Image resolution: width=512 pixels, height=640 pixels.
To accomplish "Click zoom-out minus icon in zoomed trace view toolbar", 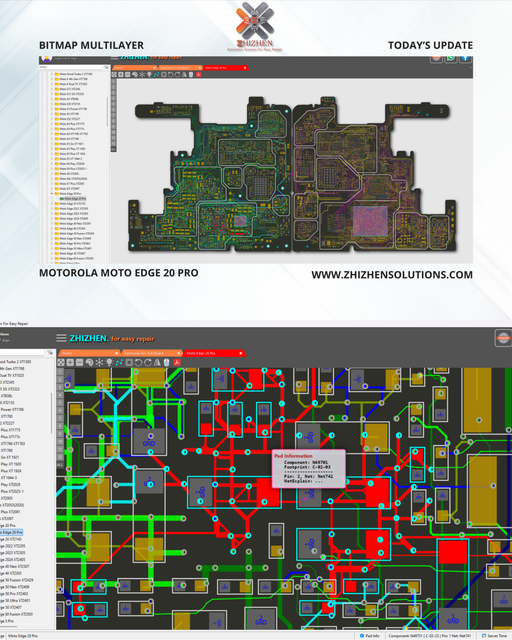I will click(x=79, y=362).
